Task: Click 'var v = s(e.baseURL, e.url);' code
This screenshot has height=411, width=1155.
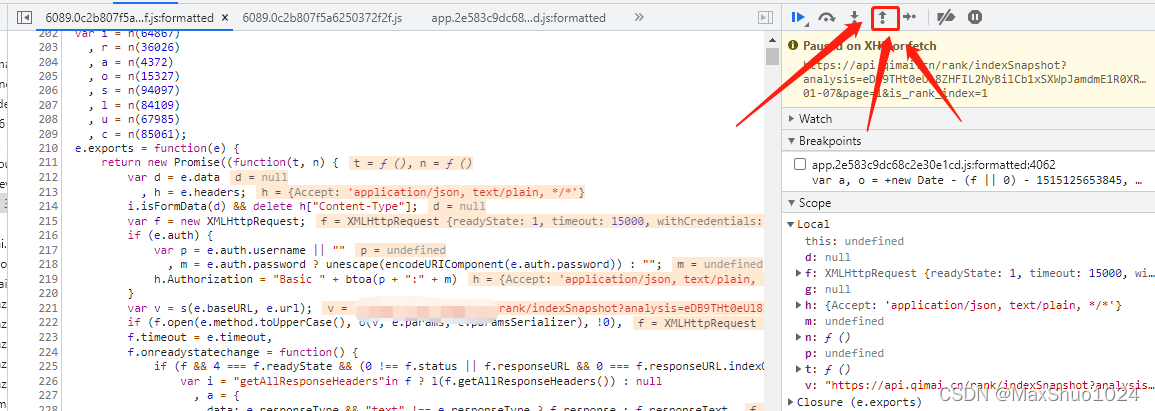Action: click(x=221, y=308)
